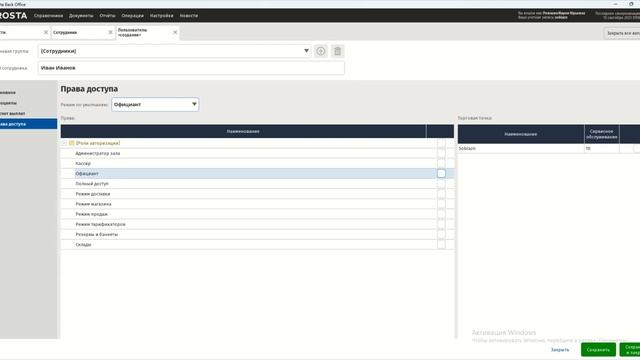640x360 pixels.
Task: Open the Отчеты menu
Action: pyautogui.click(x=107, y=16)
